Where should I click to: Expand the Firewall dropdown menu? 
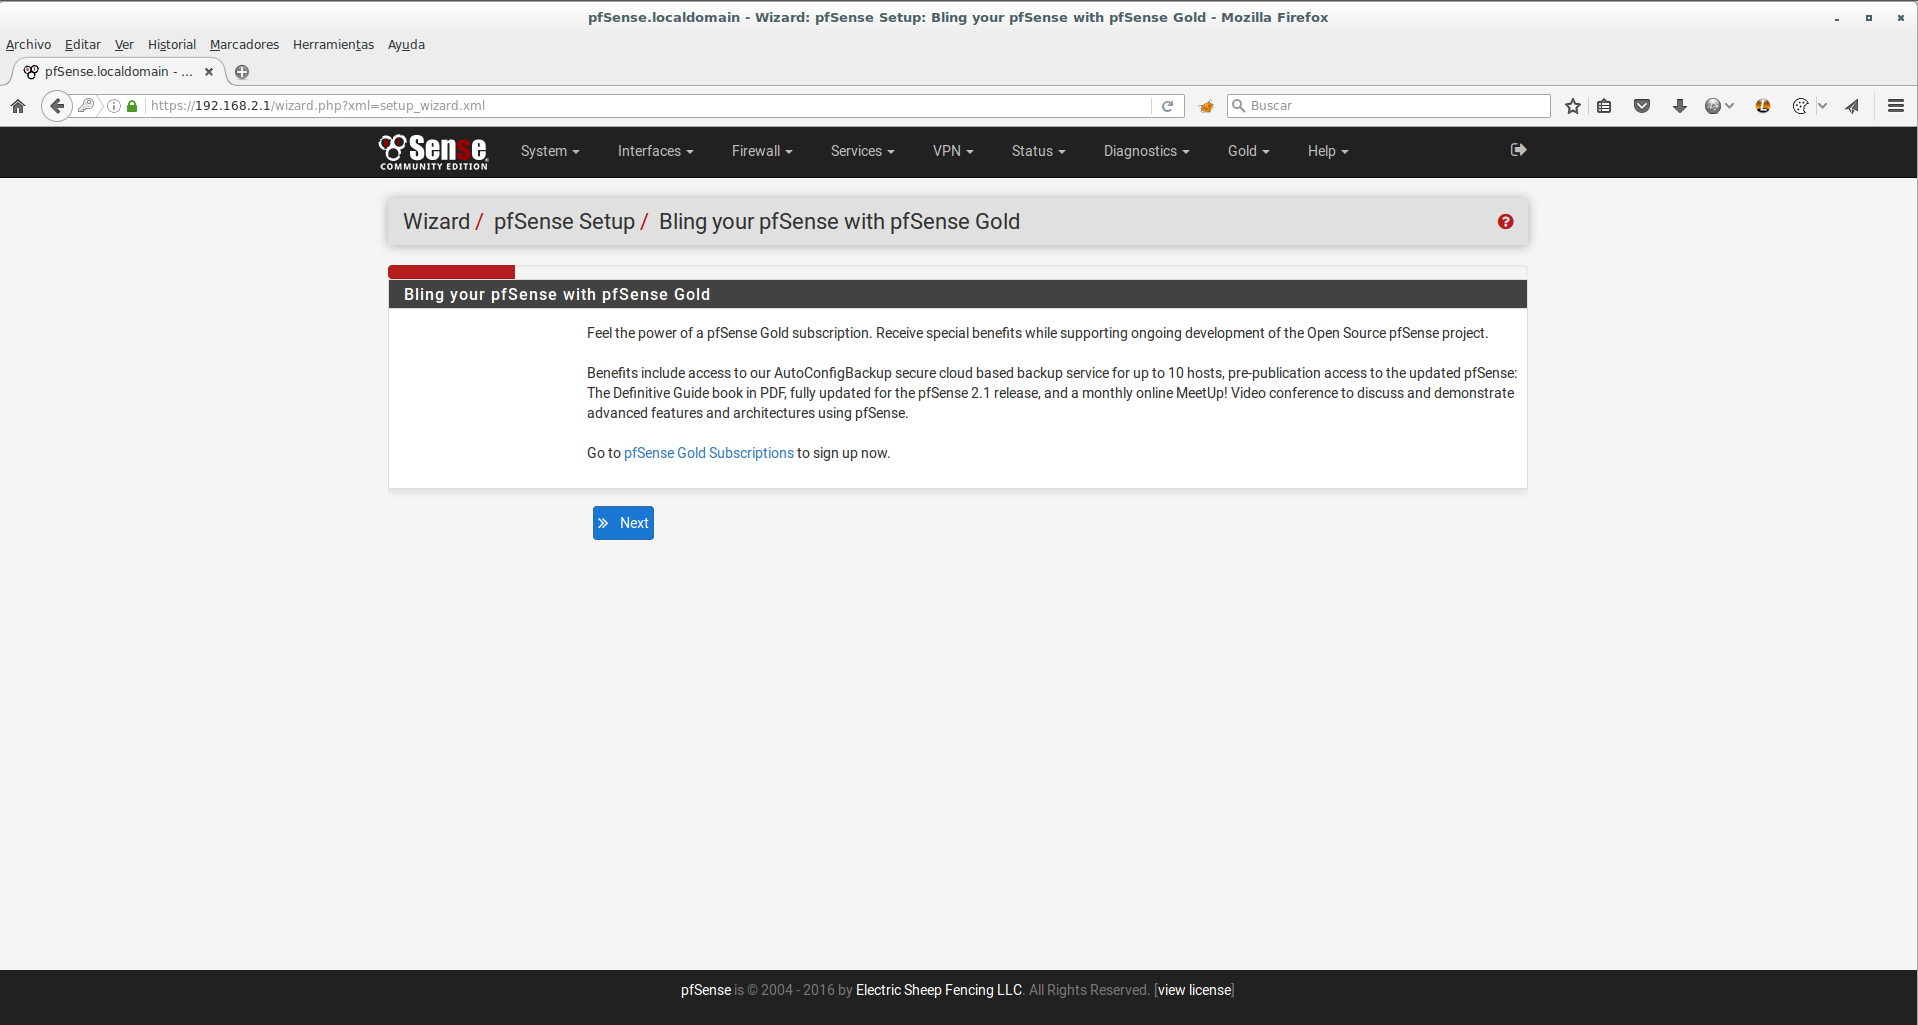click(x=761, y=151)
